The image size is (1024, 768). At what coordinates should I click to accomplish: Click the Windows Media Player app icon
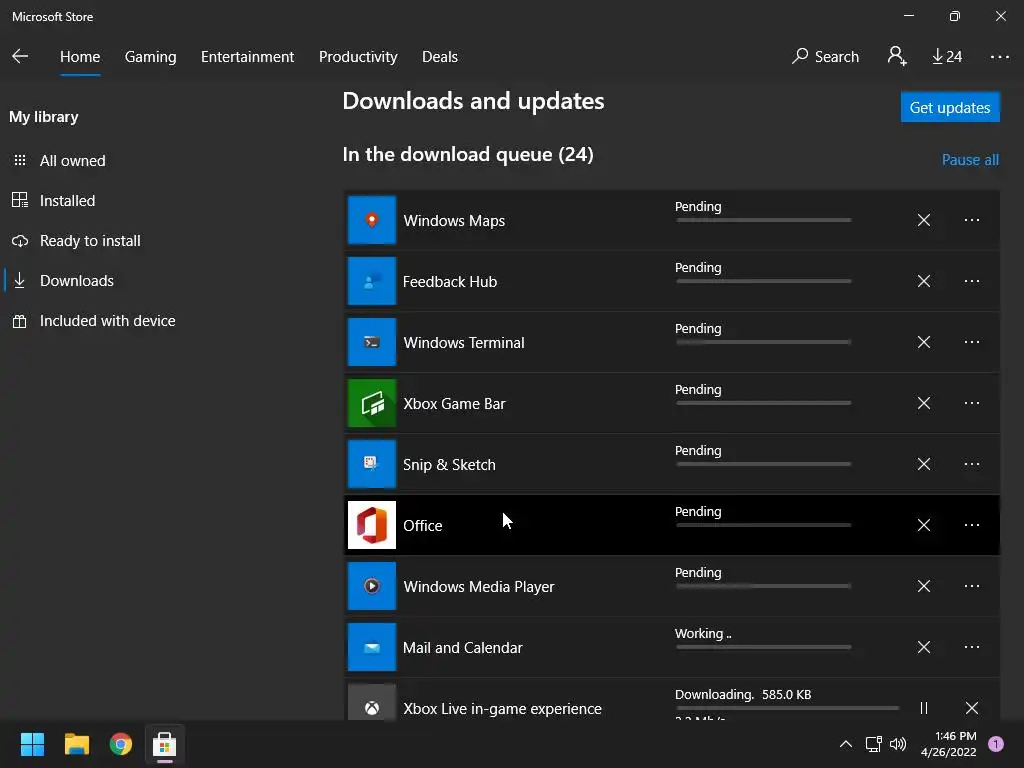click(x=372, y=586)
